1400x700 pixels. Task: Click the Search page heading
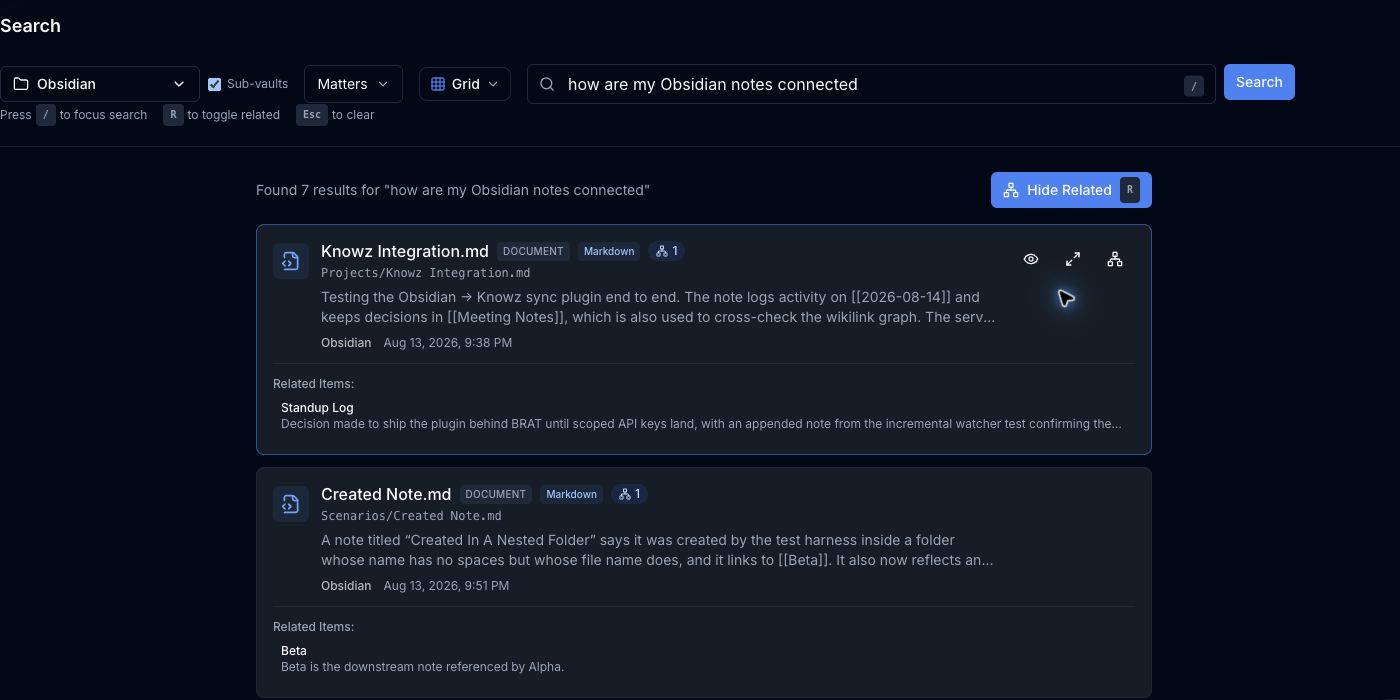pos(30,26)
